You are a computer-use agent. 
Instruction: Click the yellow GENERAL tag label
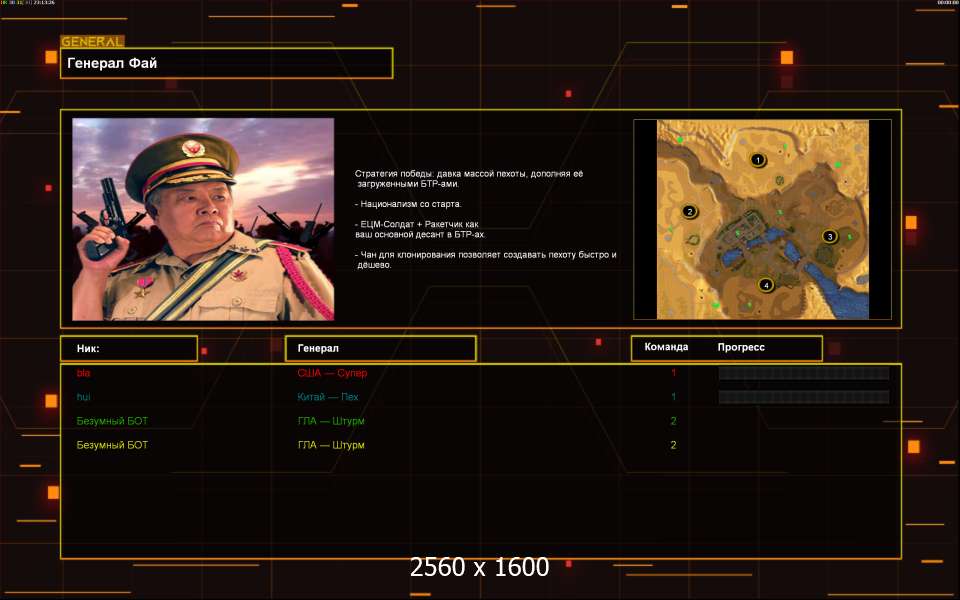click(x=92, y=42)
